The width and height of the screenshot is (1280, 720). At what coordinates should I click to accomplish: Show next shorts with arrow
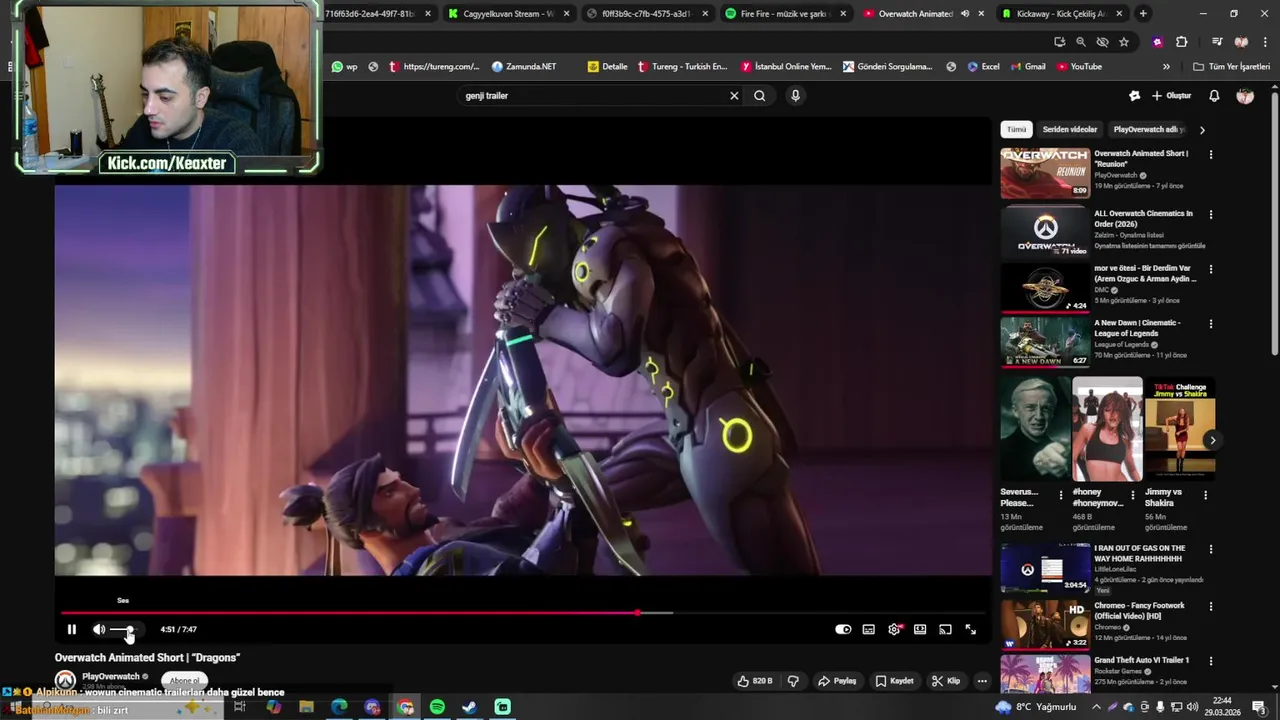pyautogui.click(x=1212, y=440)
